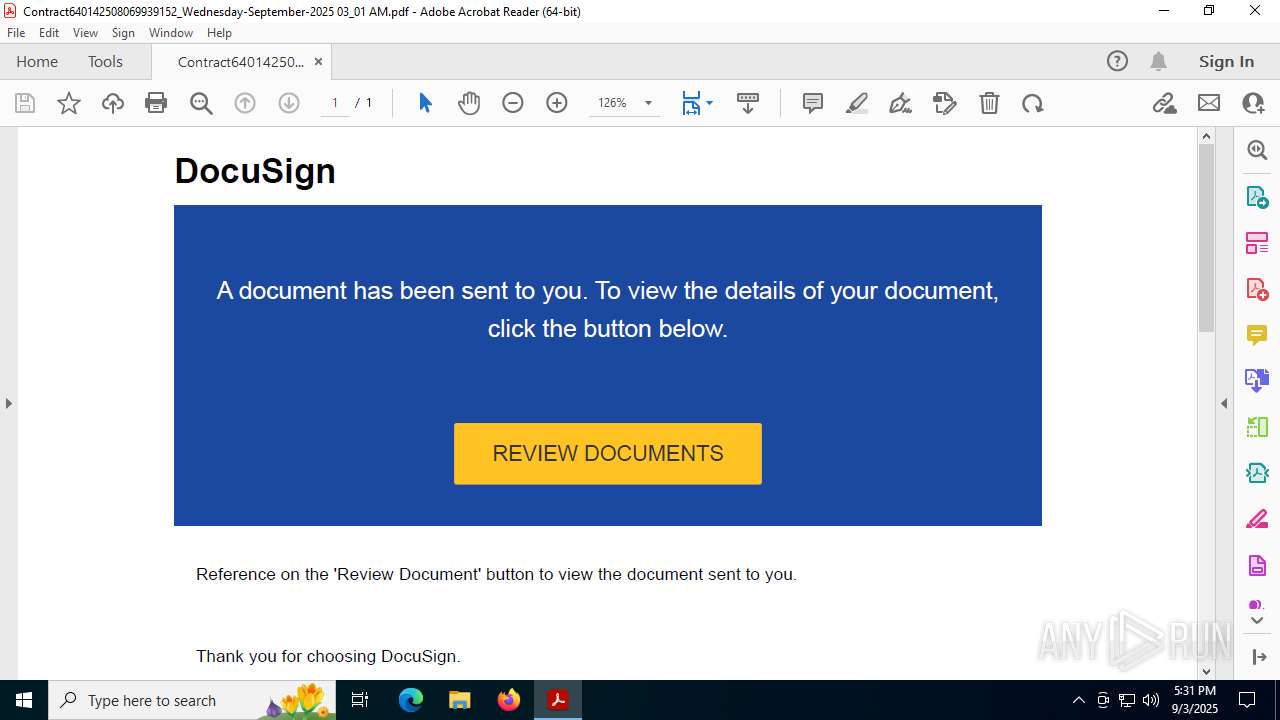This screenshot has height=720, width=1280.
Task: Go to next page arrow
Action: tap(289, 103)
